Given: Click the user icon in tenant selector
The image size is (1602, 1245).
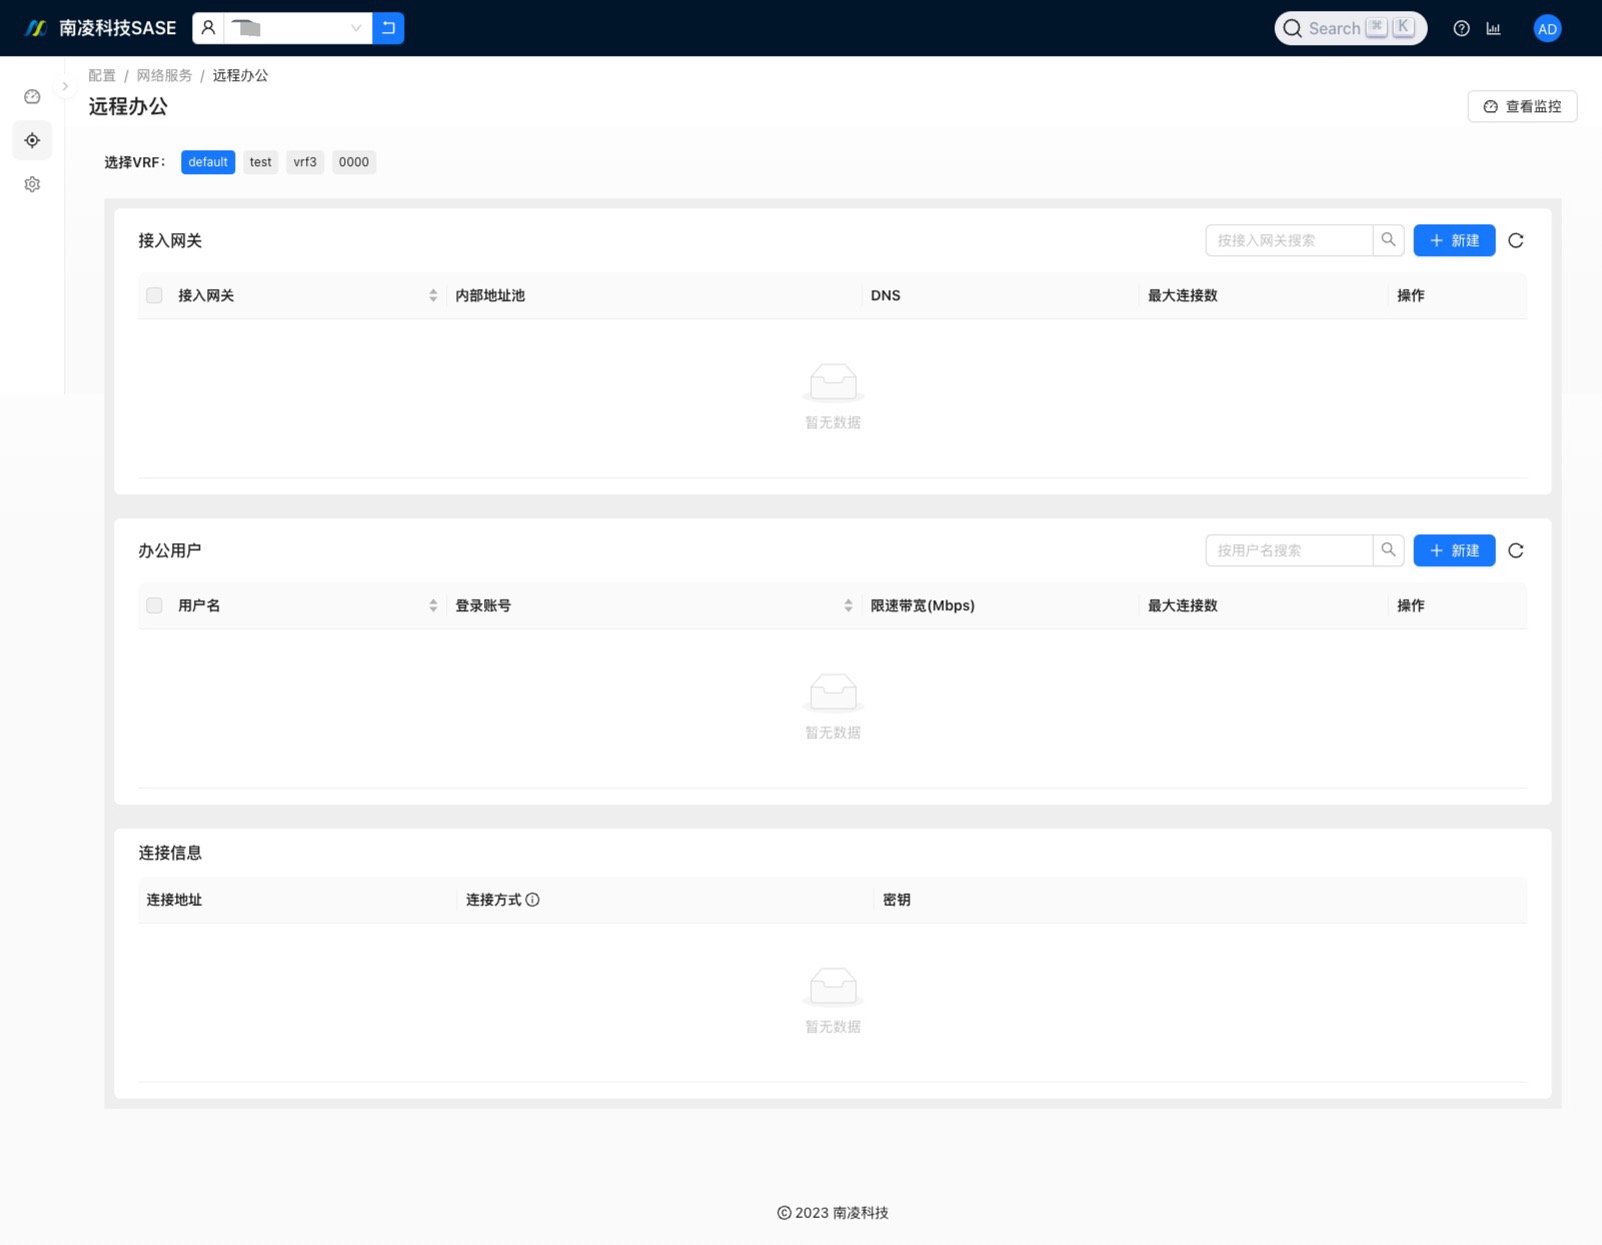Looking at the screenshot, I should (x=208, y=28).
